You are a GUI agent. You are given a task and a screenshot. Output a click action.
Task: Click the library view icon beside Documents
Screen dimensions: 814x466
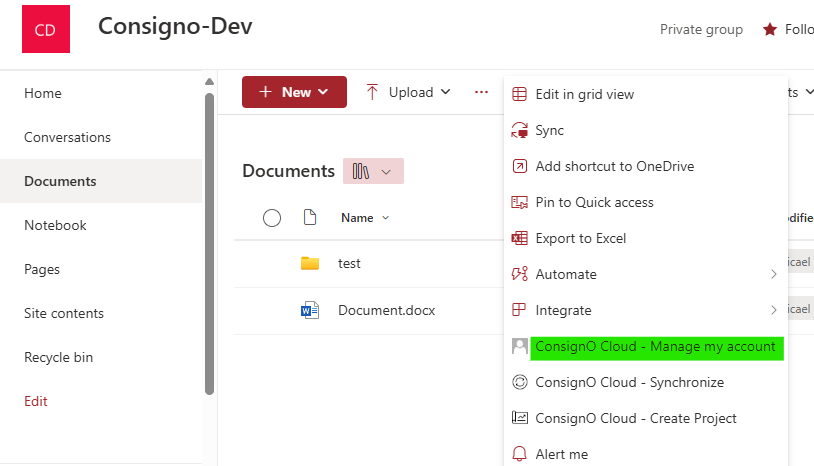click(x=361, y=171)
